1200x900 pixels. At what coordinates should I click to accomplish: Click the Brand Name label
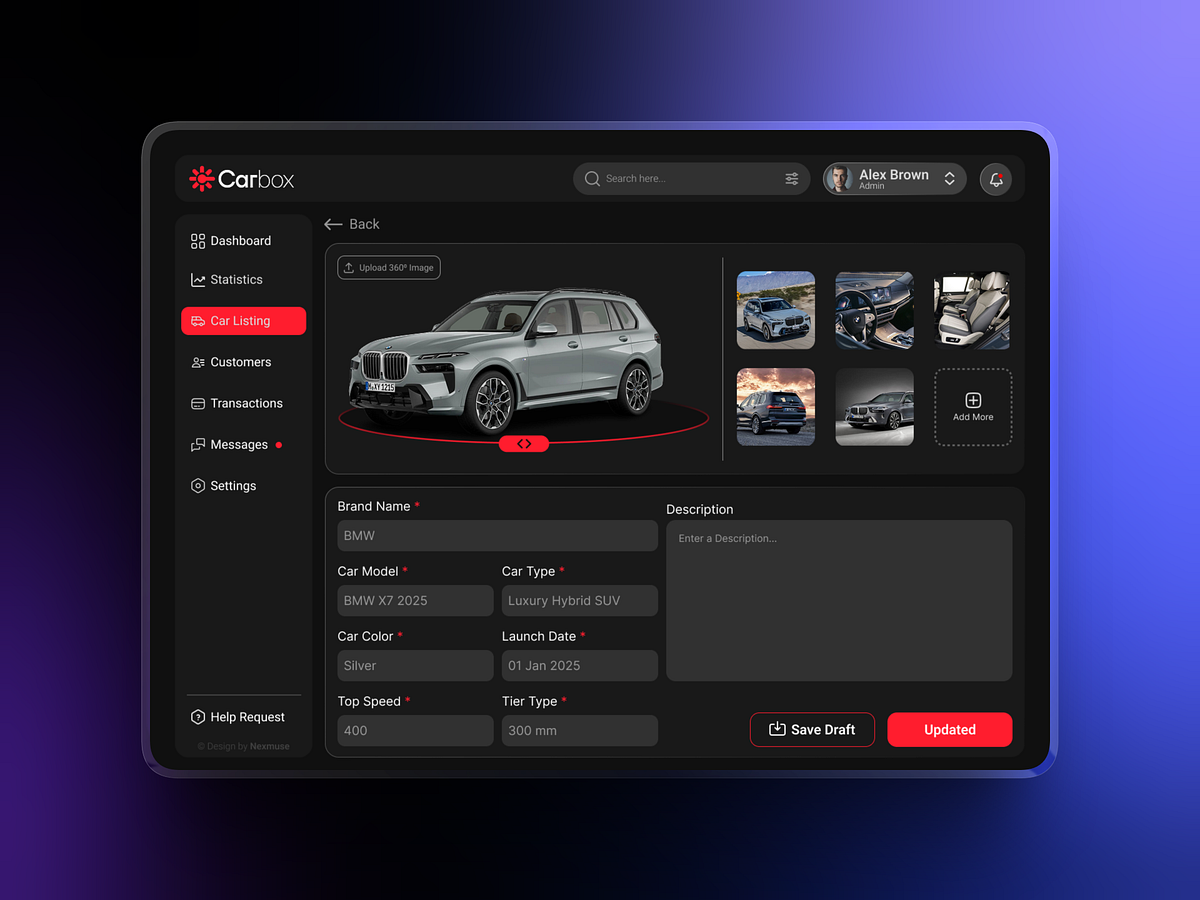click(x=374, y=507)
